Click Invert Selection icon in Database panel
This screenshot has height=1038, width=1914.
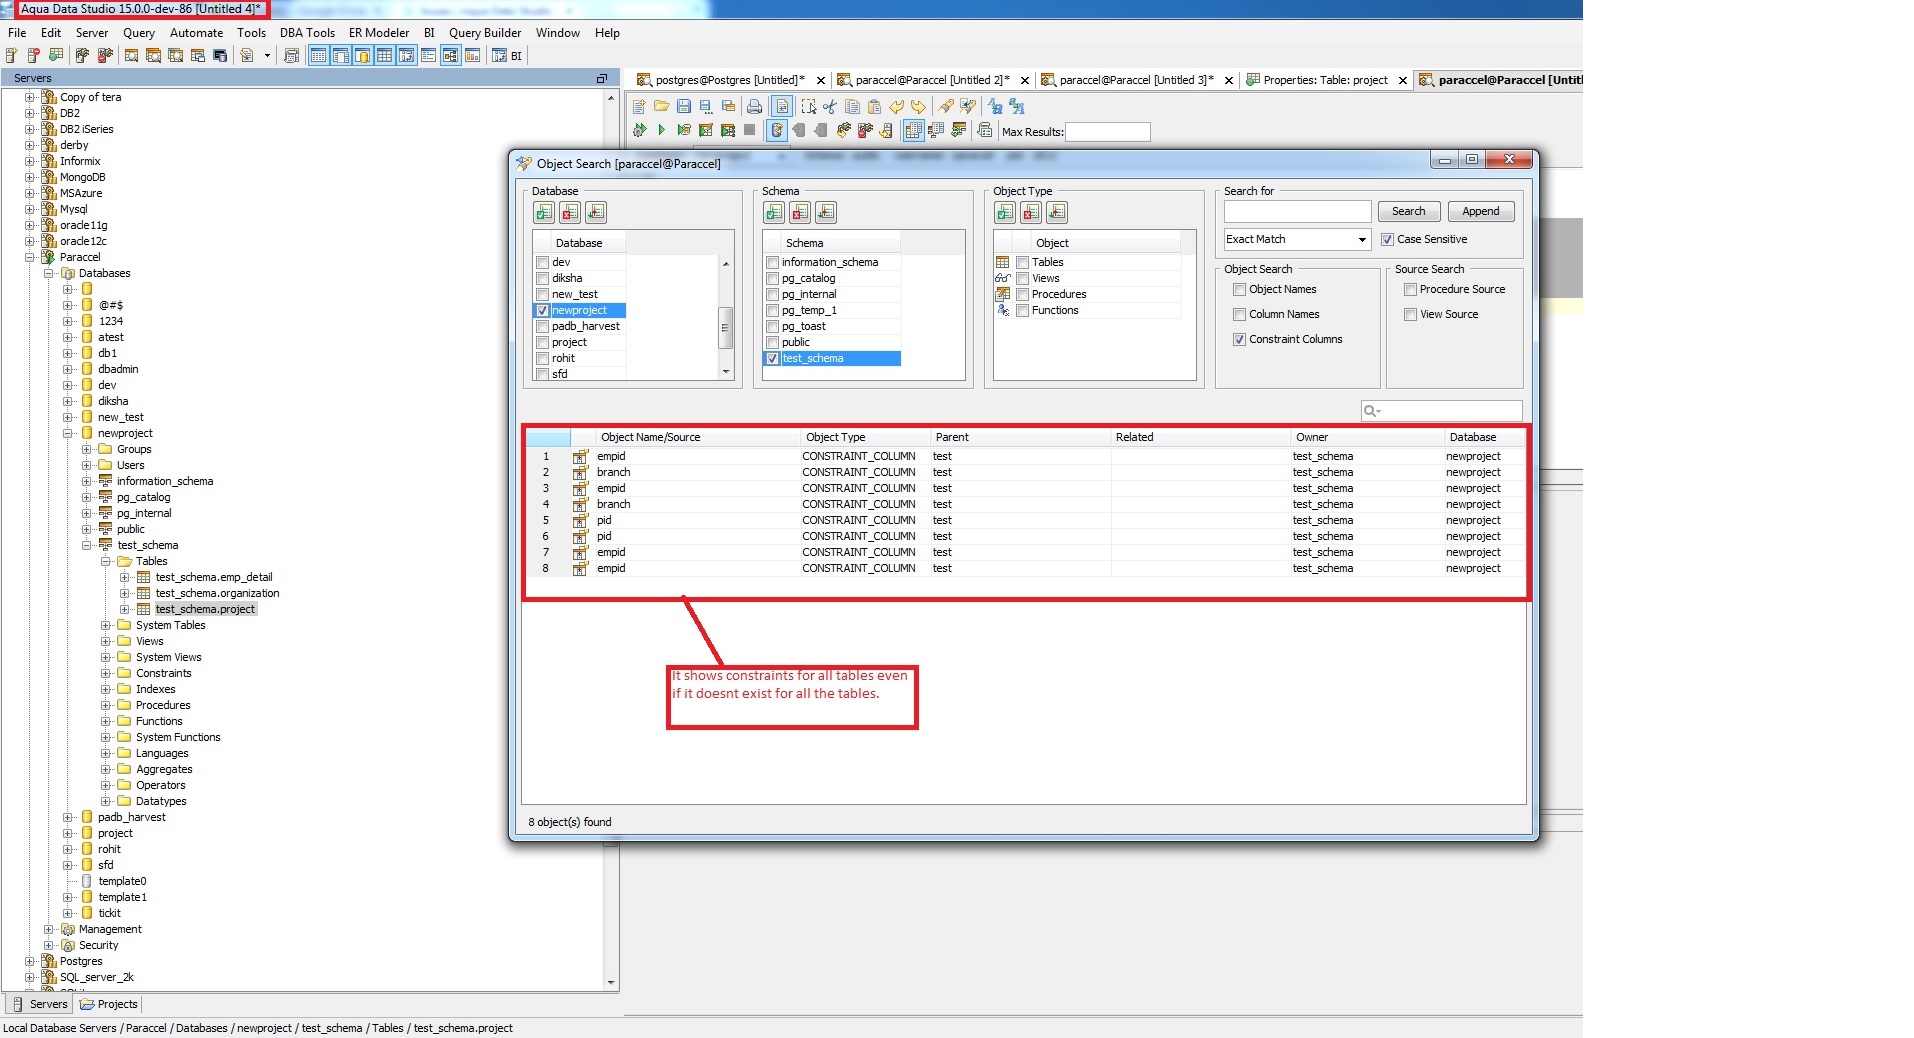596,212
